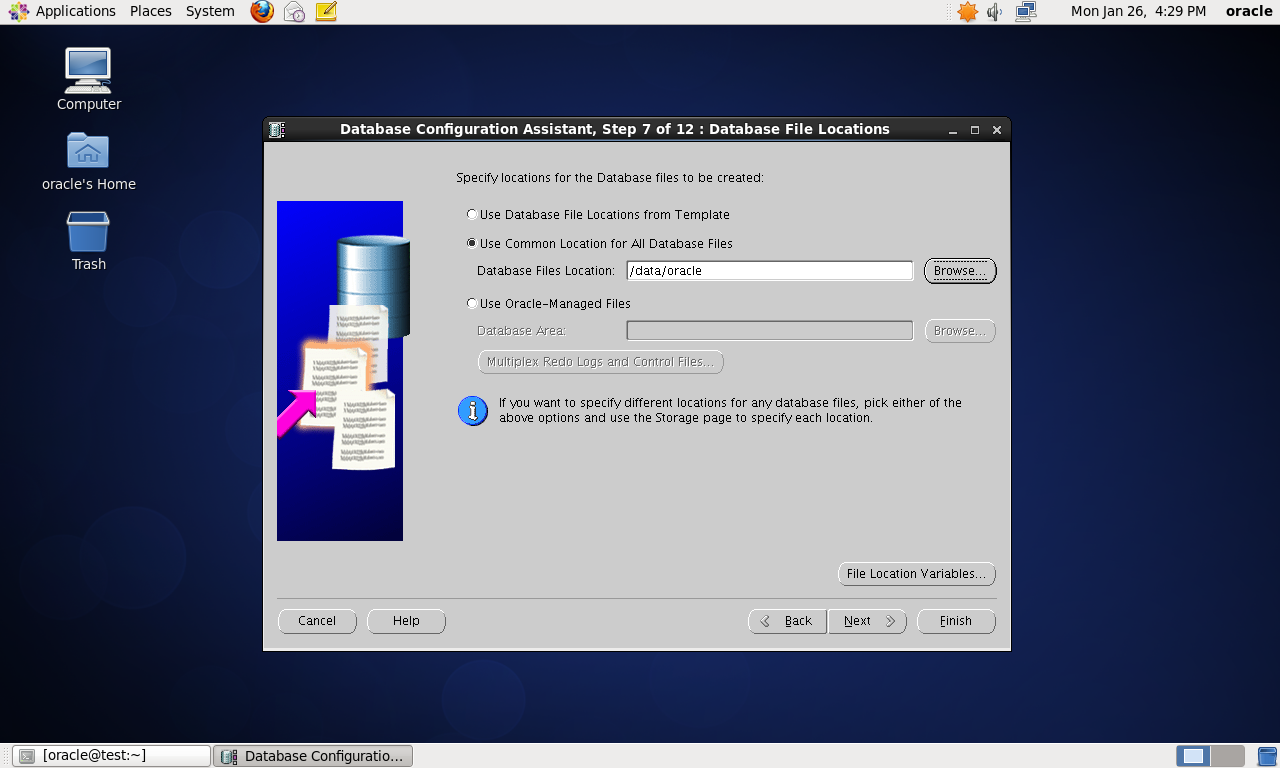Screen dimensions: 1280x768
Task: Click the Database Configuration taskbar item
Action: pos(313,756)
